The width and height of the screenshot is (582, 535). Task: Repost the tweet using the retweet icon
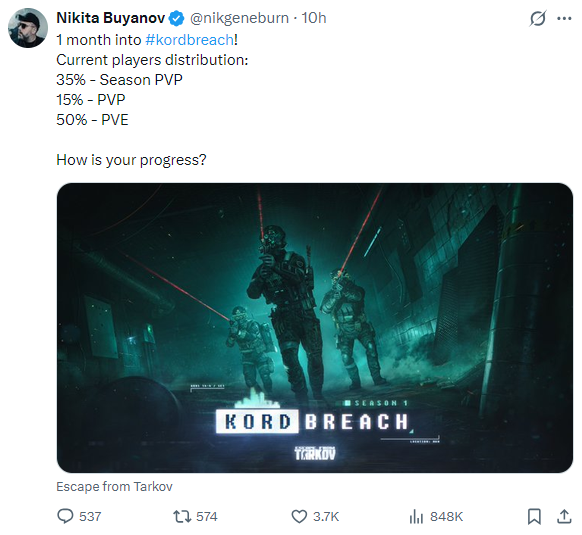point(182,516)
